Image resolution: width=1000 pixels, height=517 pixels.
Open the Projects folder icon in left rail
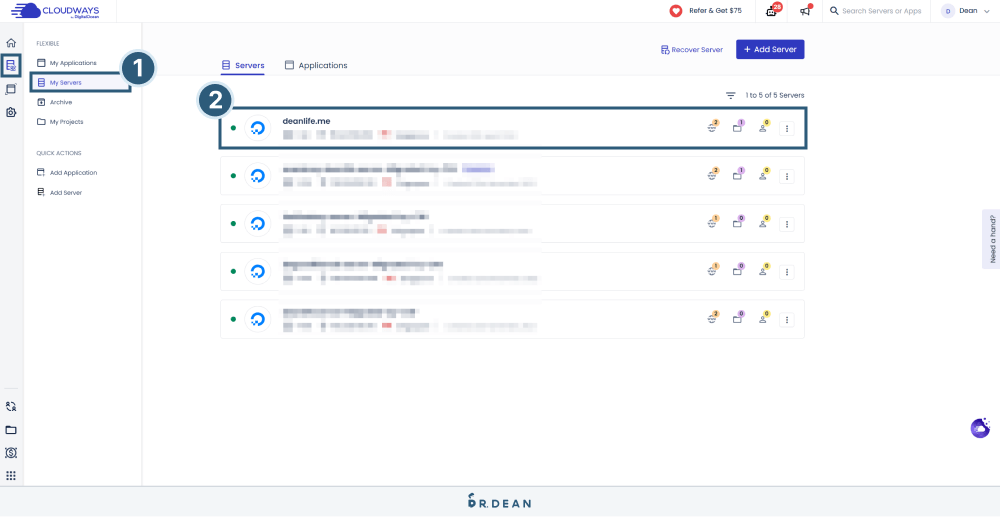11,430
